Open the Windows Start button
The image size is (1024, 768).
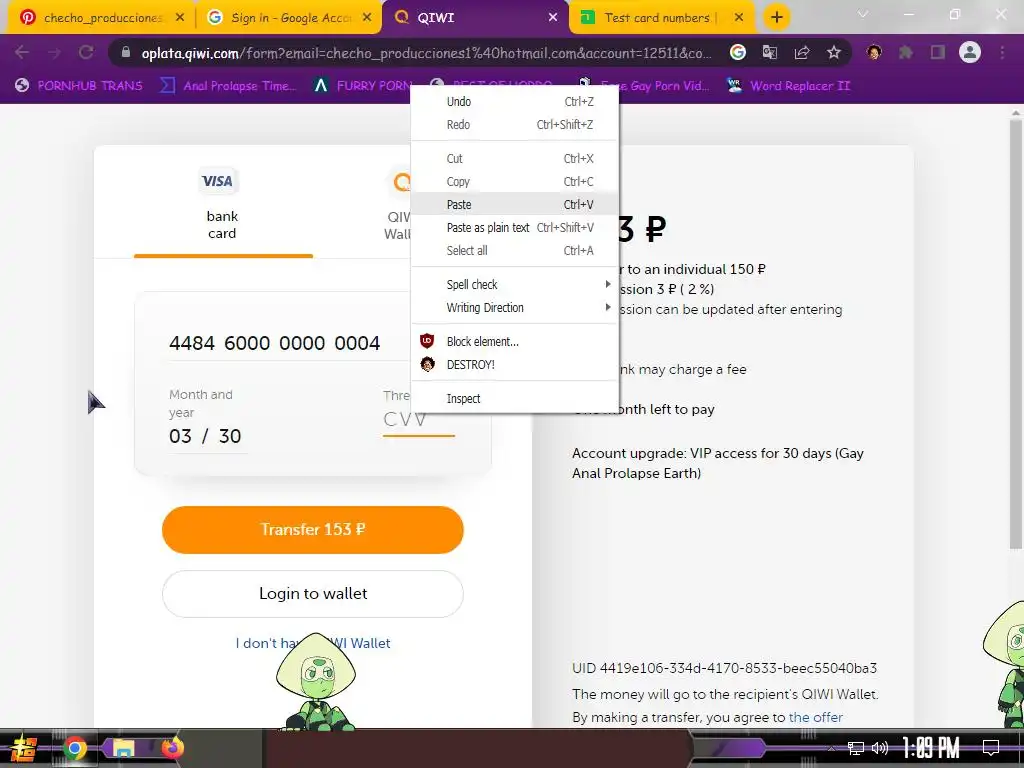(22, 748)
